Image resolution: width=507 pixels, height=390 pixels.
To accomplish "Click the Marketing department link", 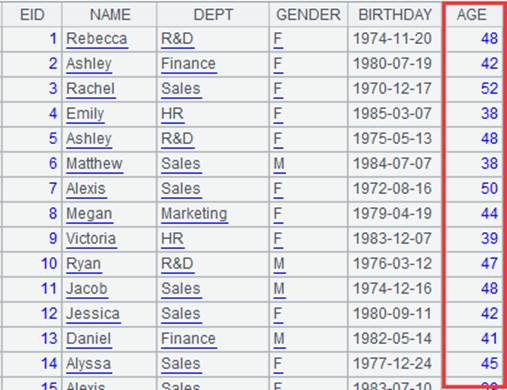I will click(x=194, y=214).
